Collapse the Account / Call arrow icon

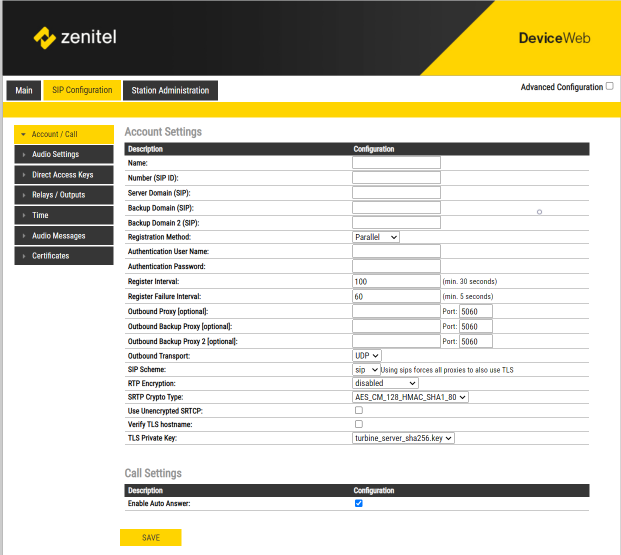click(x=23, y=134)
